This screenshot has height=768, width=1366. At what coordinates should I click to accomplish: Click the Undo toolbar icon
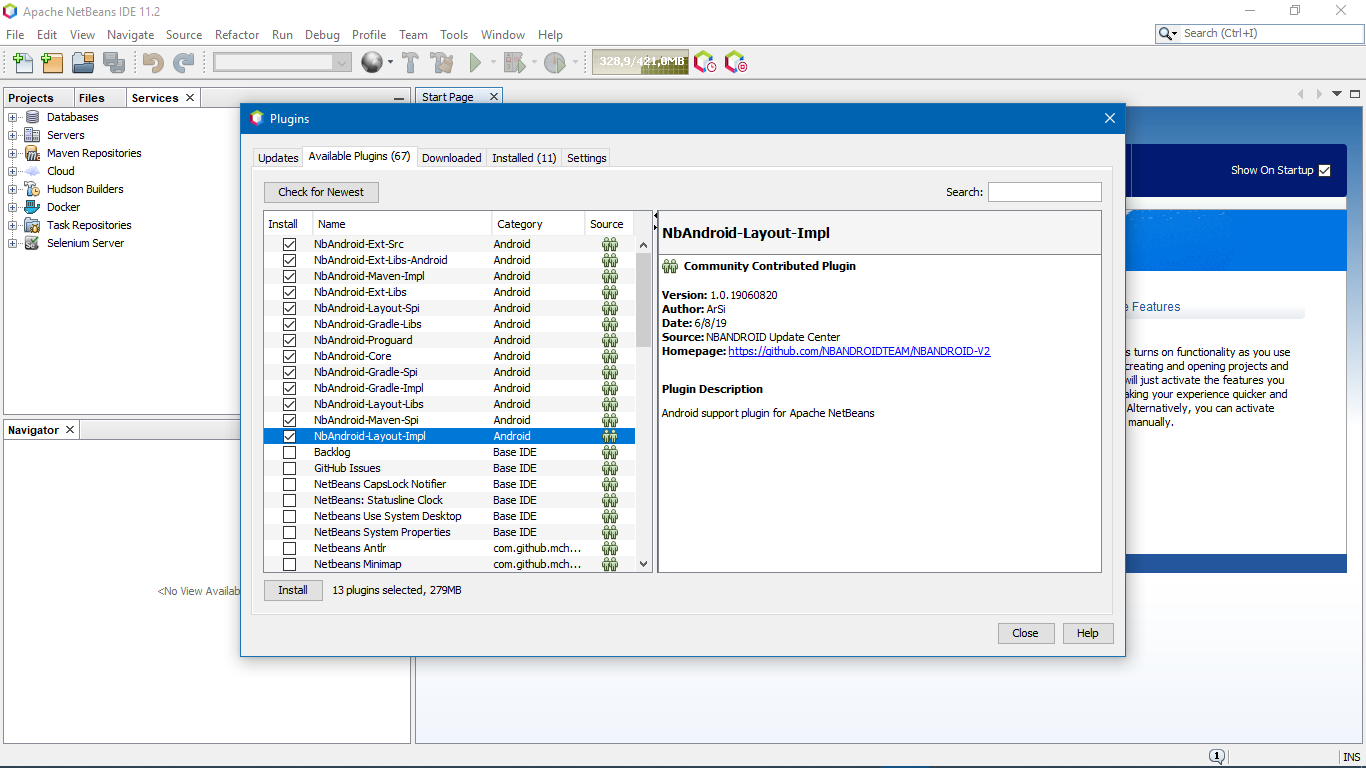[153, 63]
